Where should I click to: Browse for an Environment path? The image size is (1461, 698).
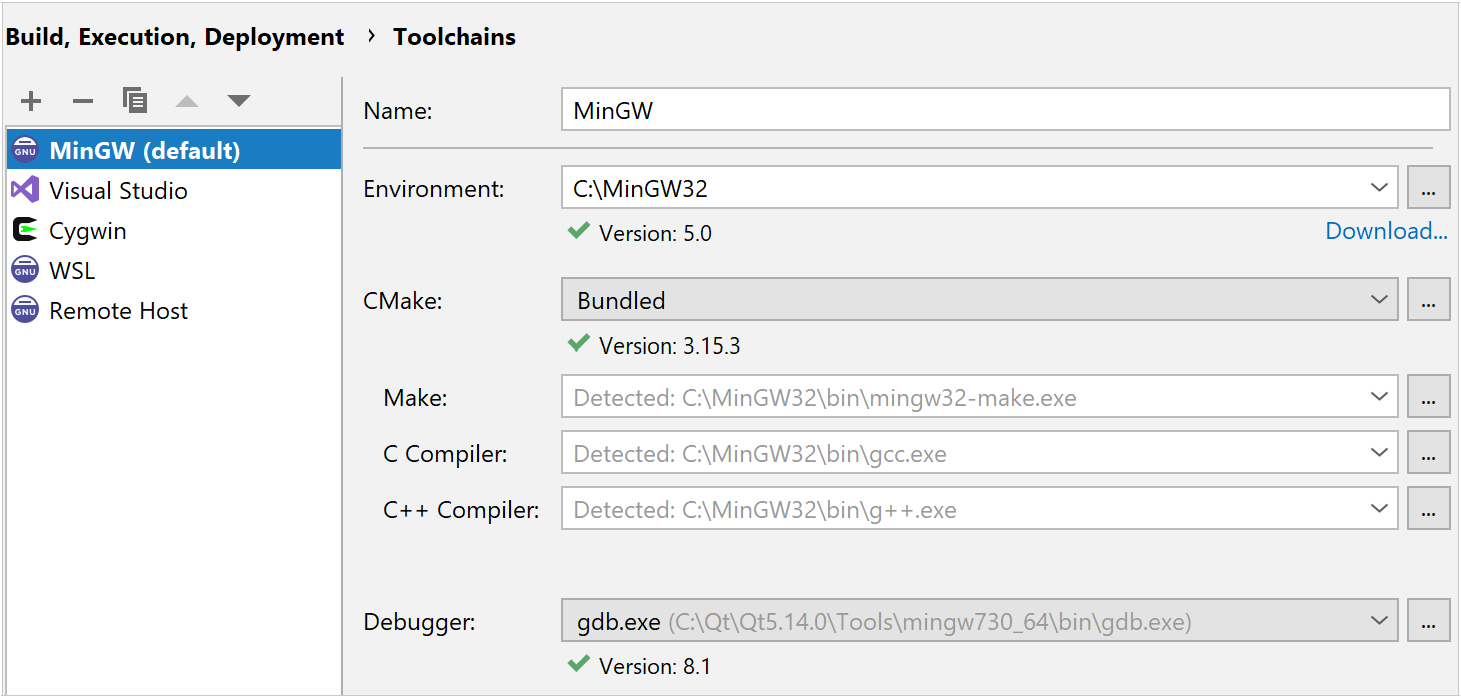[x=1428, y=187]
